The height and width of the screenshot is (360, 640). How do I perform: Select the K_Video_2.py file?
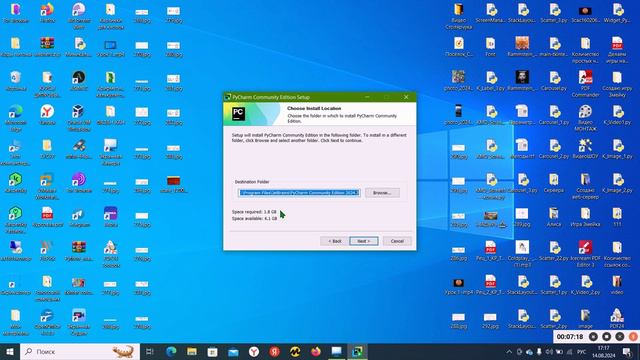[x=585, y=285]
